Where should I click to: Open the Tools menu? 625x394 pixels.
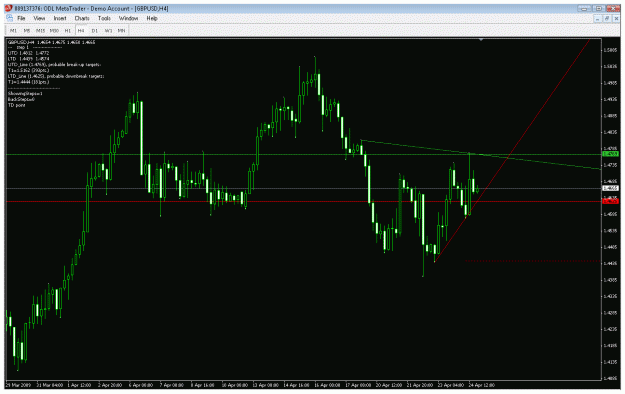(x=104, y=18)
